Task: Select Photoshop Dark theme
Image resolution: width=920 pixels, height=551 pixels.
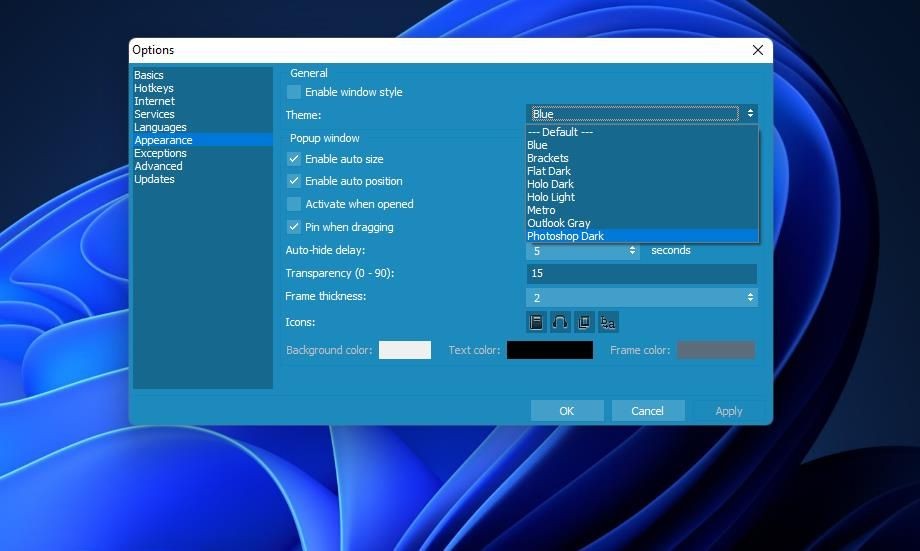Action: coord(642,236)
